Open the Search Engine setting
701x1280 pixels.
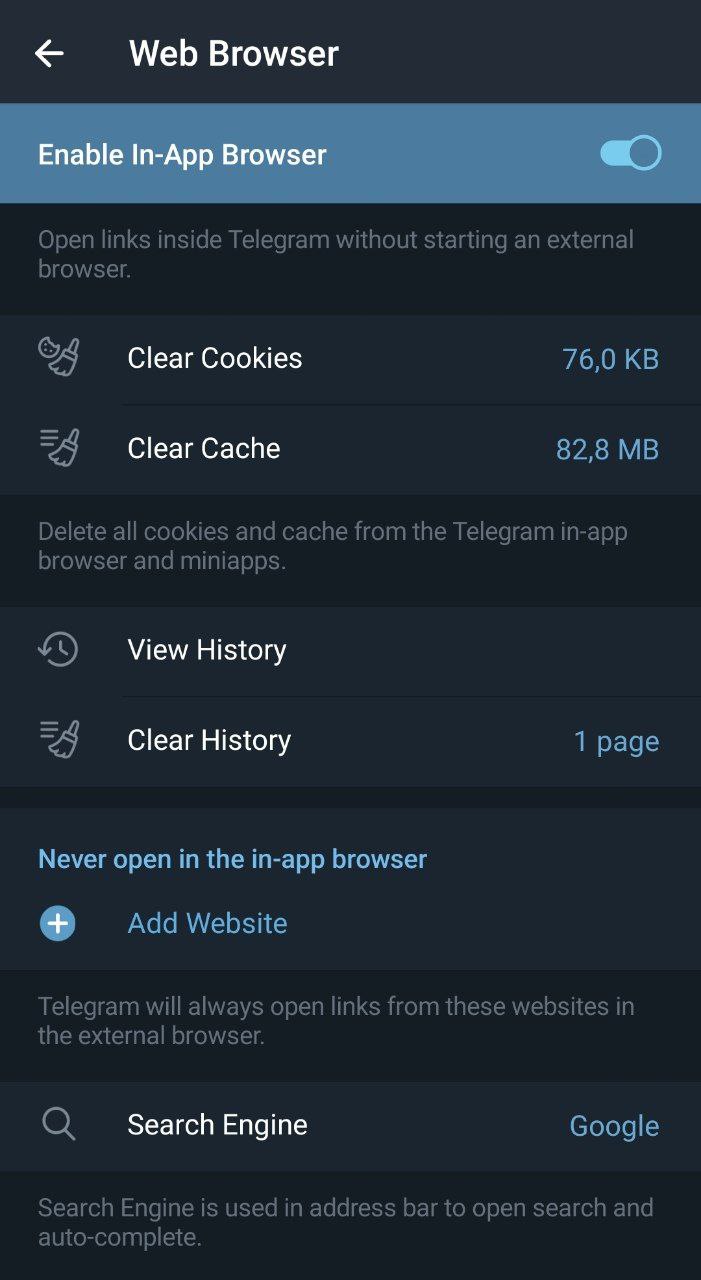217,1125
